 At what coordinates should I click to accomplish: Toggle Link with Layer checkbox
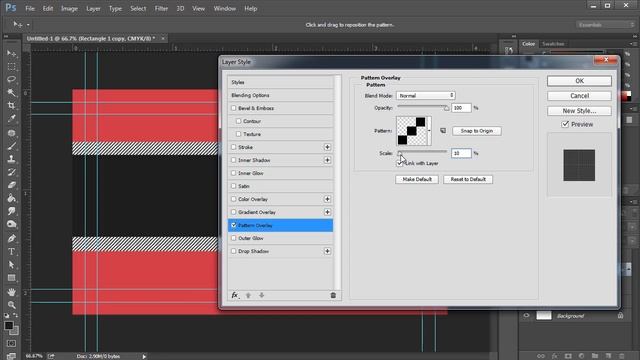pyautogui.click(x=400, y=163)
